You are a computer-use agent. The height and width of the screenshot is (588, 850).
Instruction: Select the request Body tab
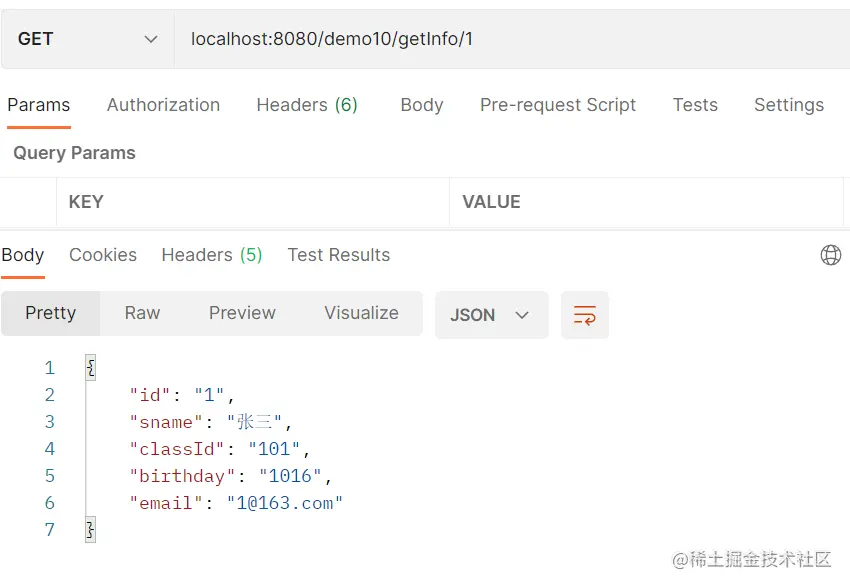tap(421, 105)
